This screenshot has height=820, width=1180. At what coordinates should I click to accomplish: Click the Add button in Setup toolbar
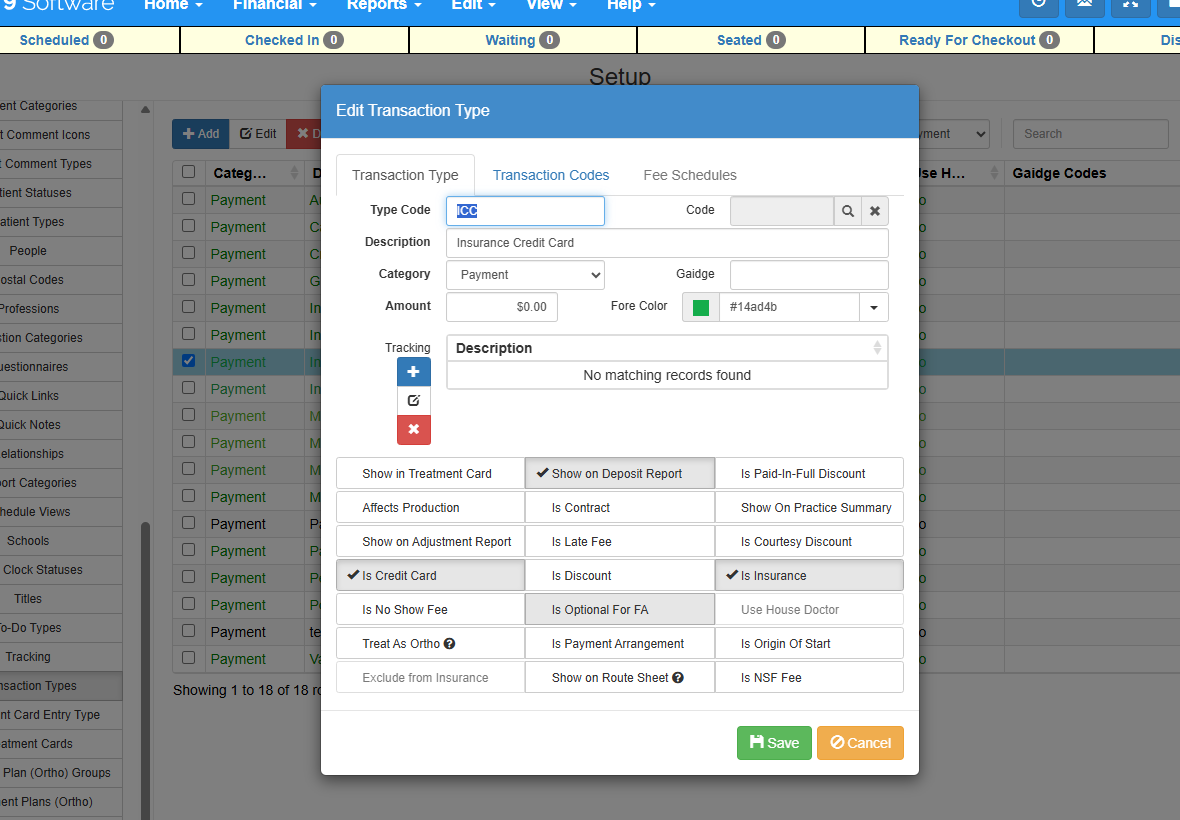pos(201,134)
